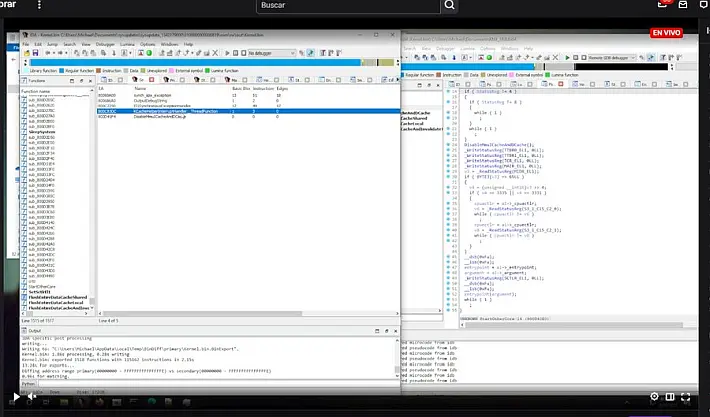This screenshot has width=710, height=417.
Task: Click the notification inbox icon with red badge
Action: click(662, 4)
